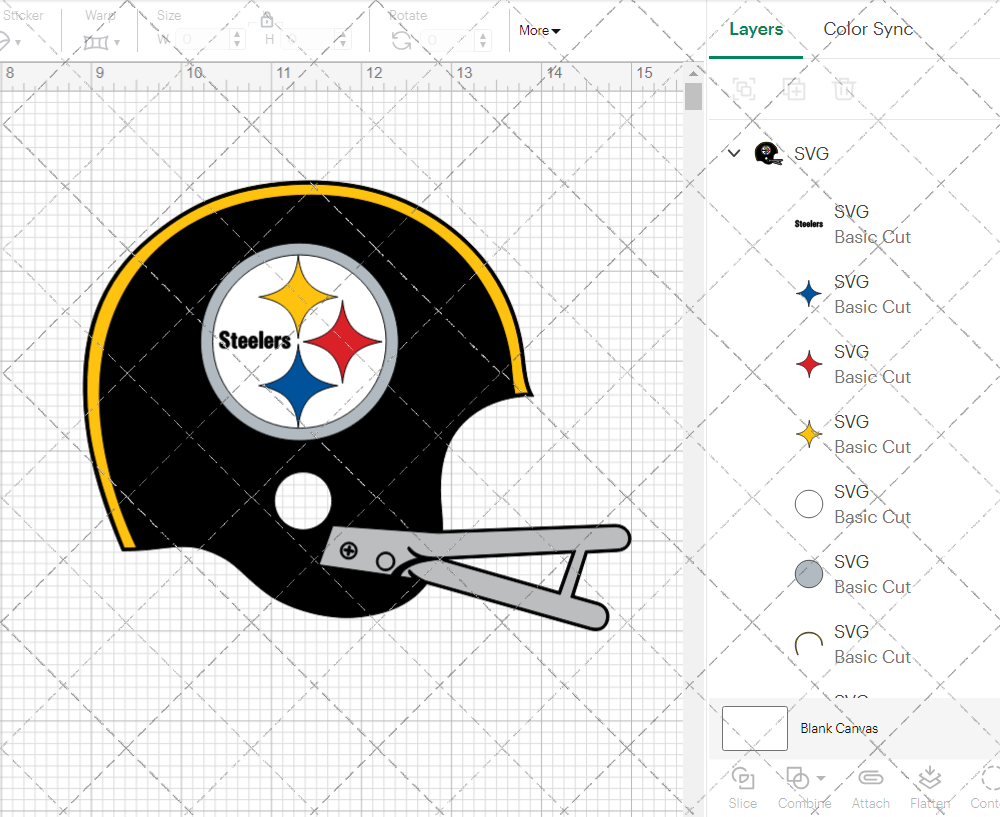Image resolution: width=1000 pixels, height=817 pixels.
Task: Open the Sticker dropdown arrow
Action: [18, 43]
